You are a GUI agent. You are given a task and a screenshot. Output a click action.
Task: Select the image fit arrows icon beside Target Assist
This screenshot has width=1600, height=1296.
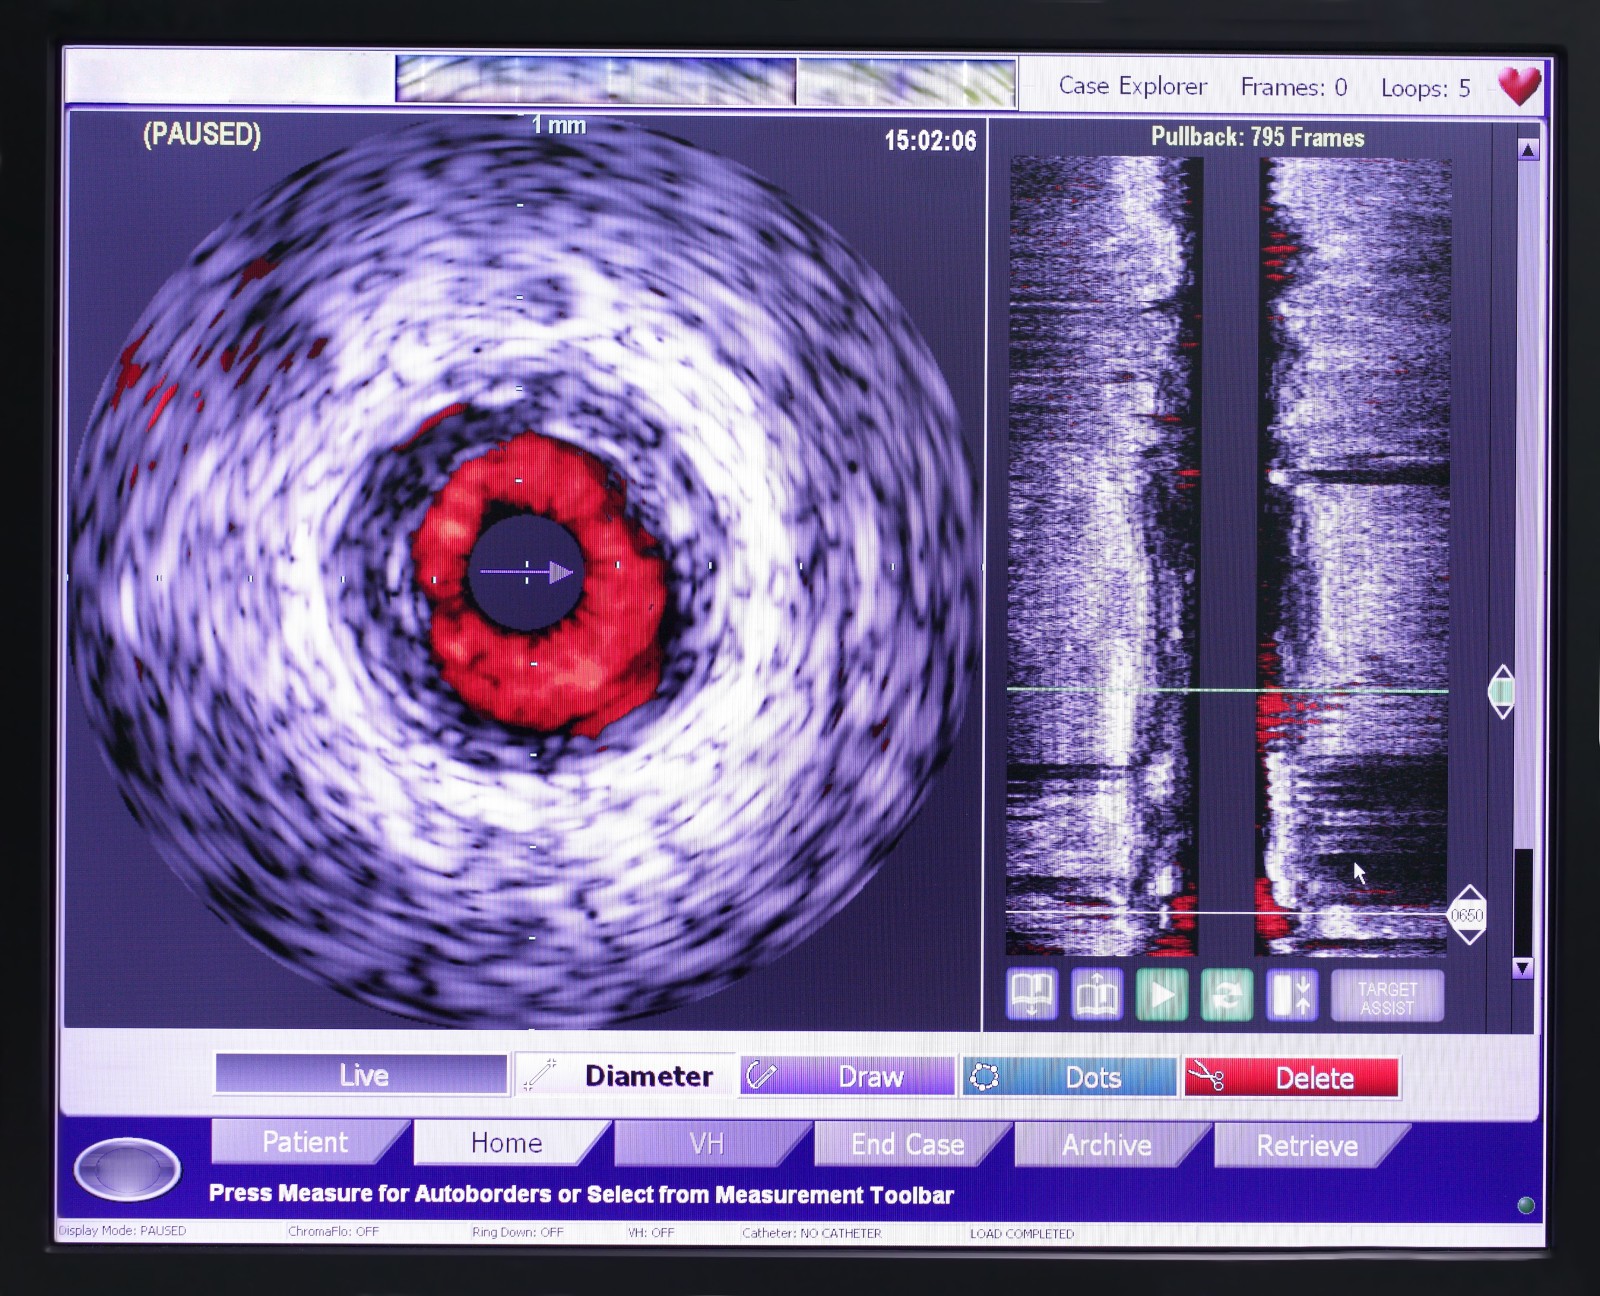pos(1294,994)
